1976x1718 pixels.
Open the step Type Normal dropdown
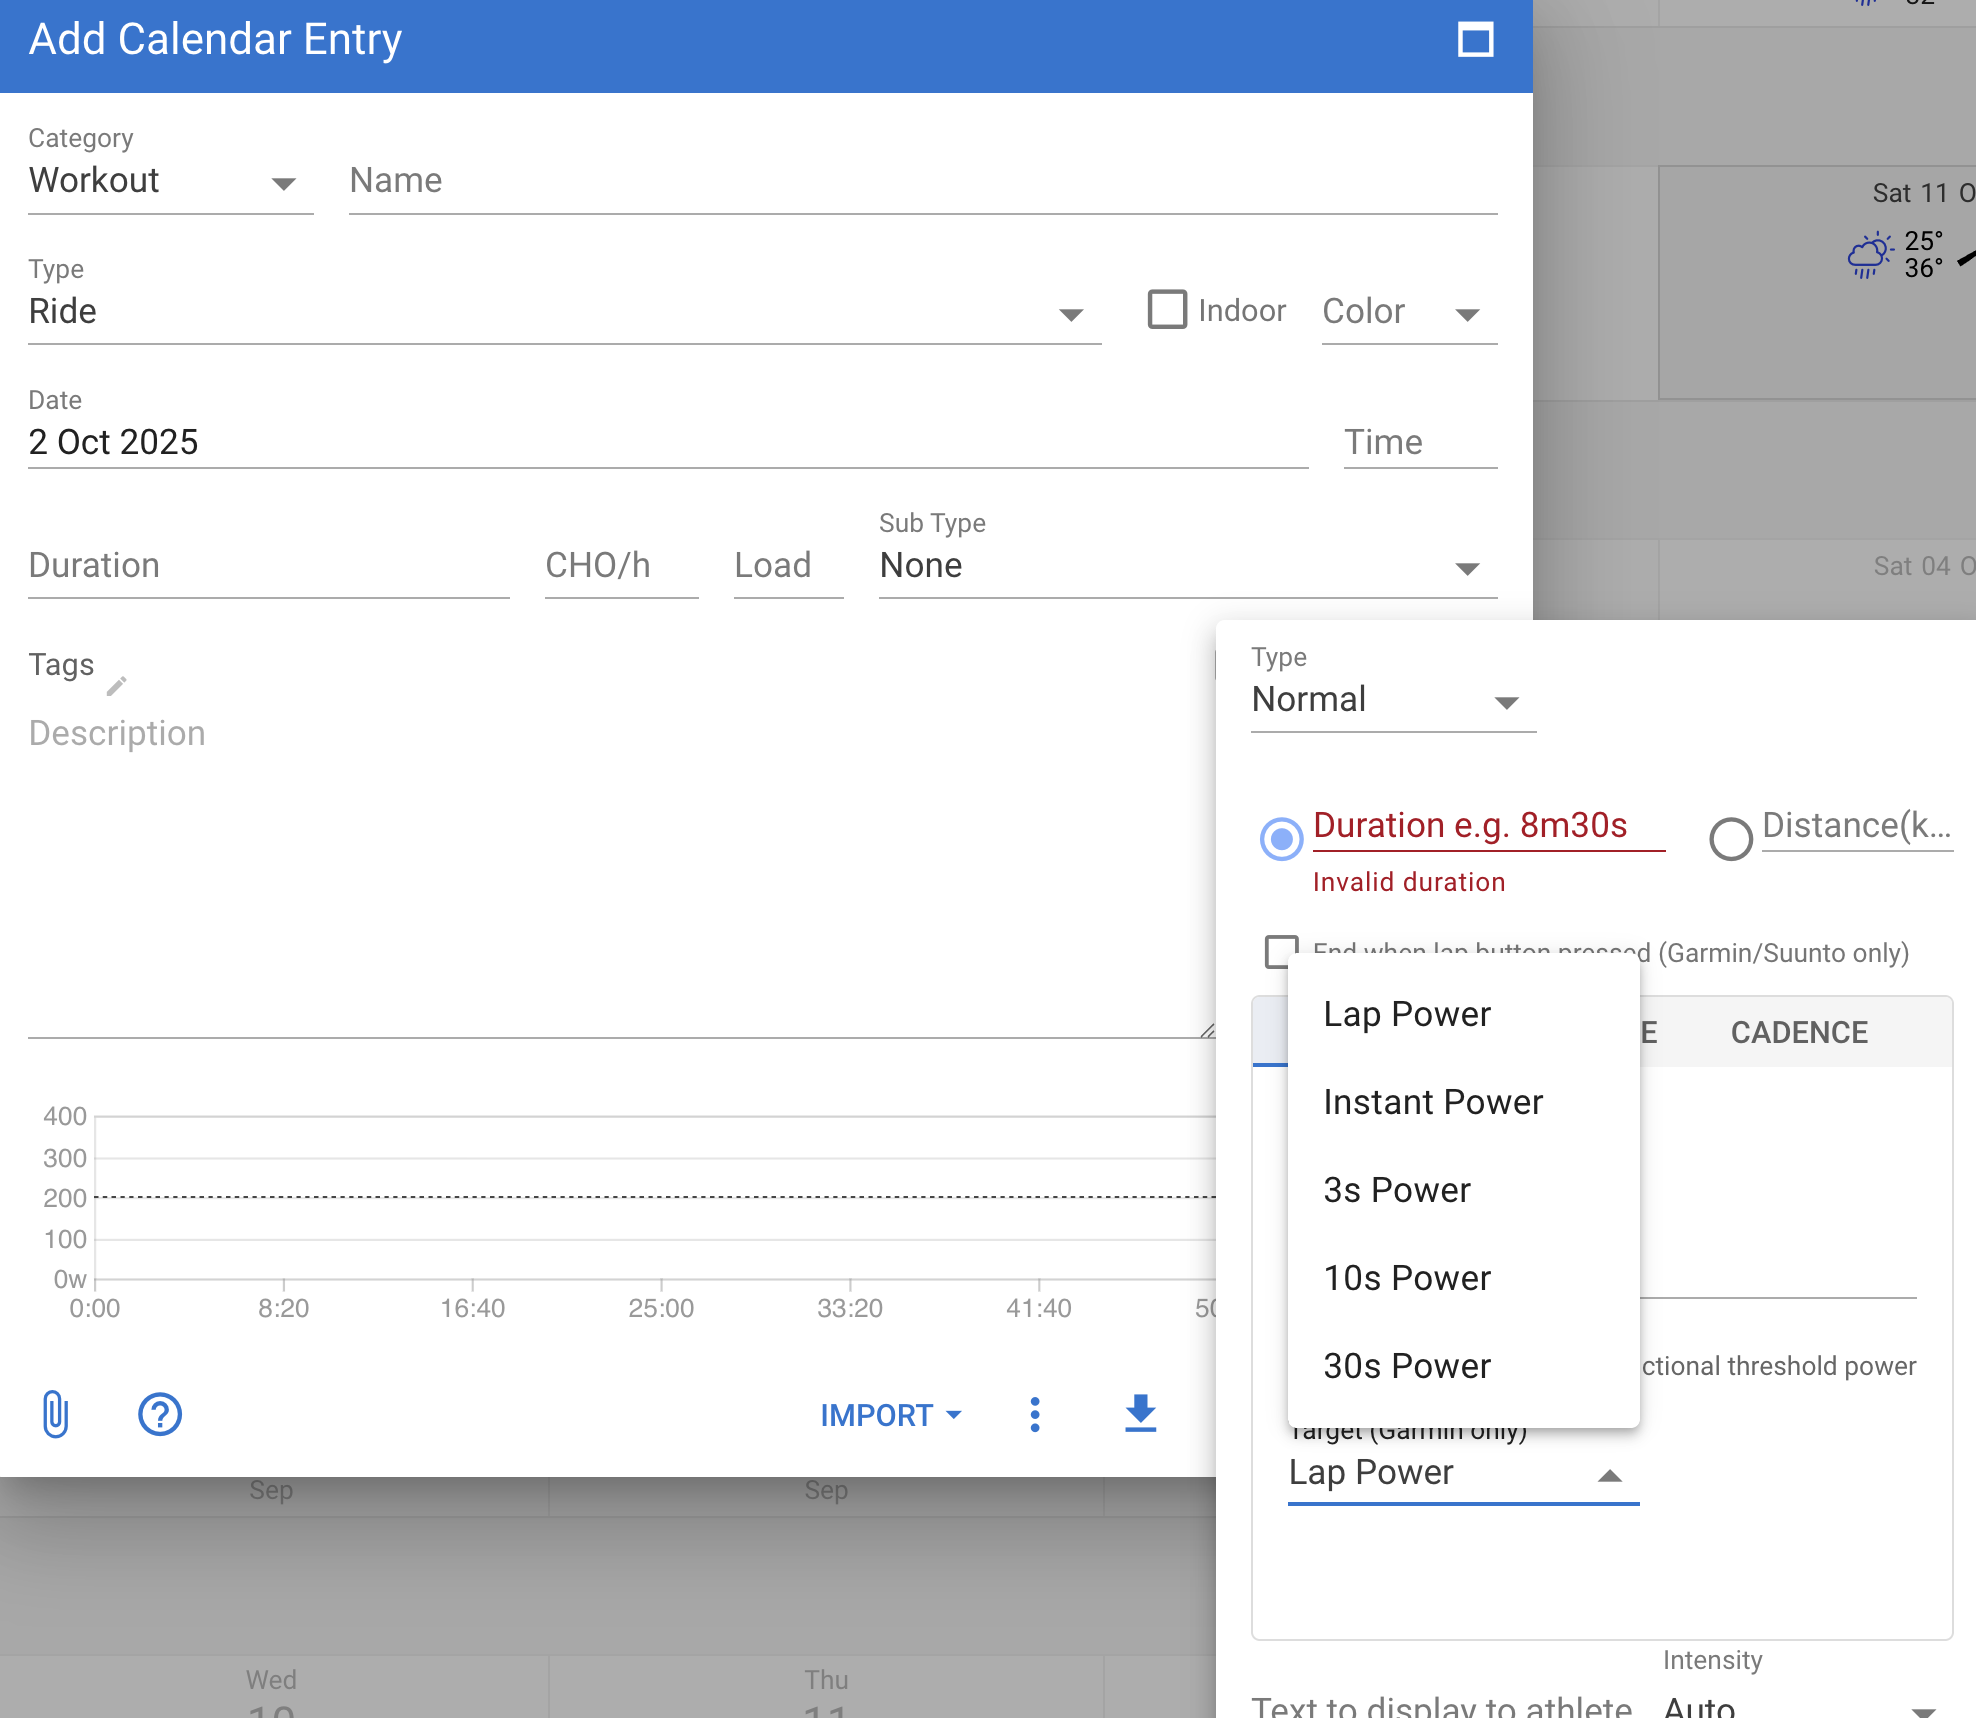pyautogui.click(x=1391, y=700)
